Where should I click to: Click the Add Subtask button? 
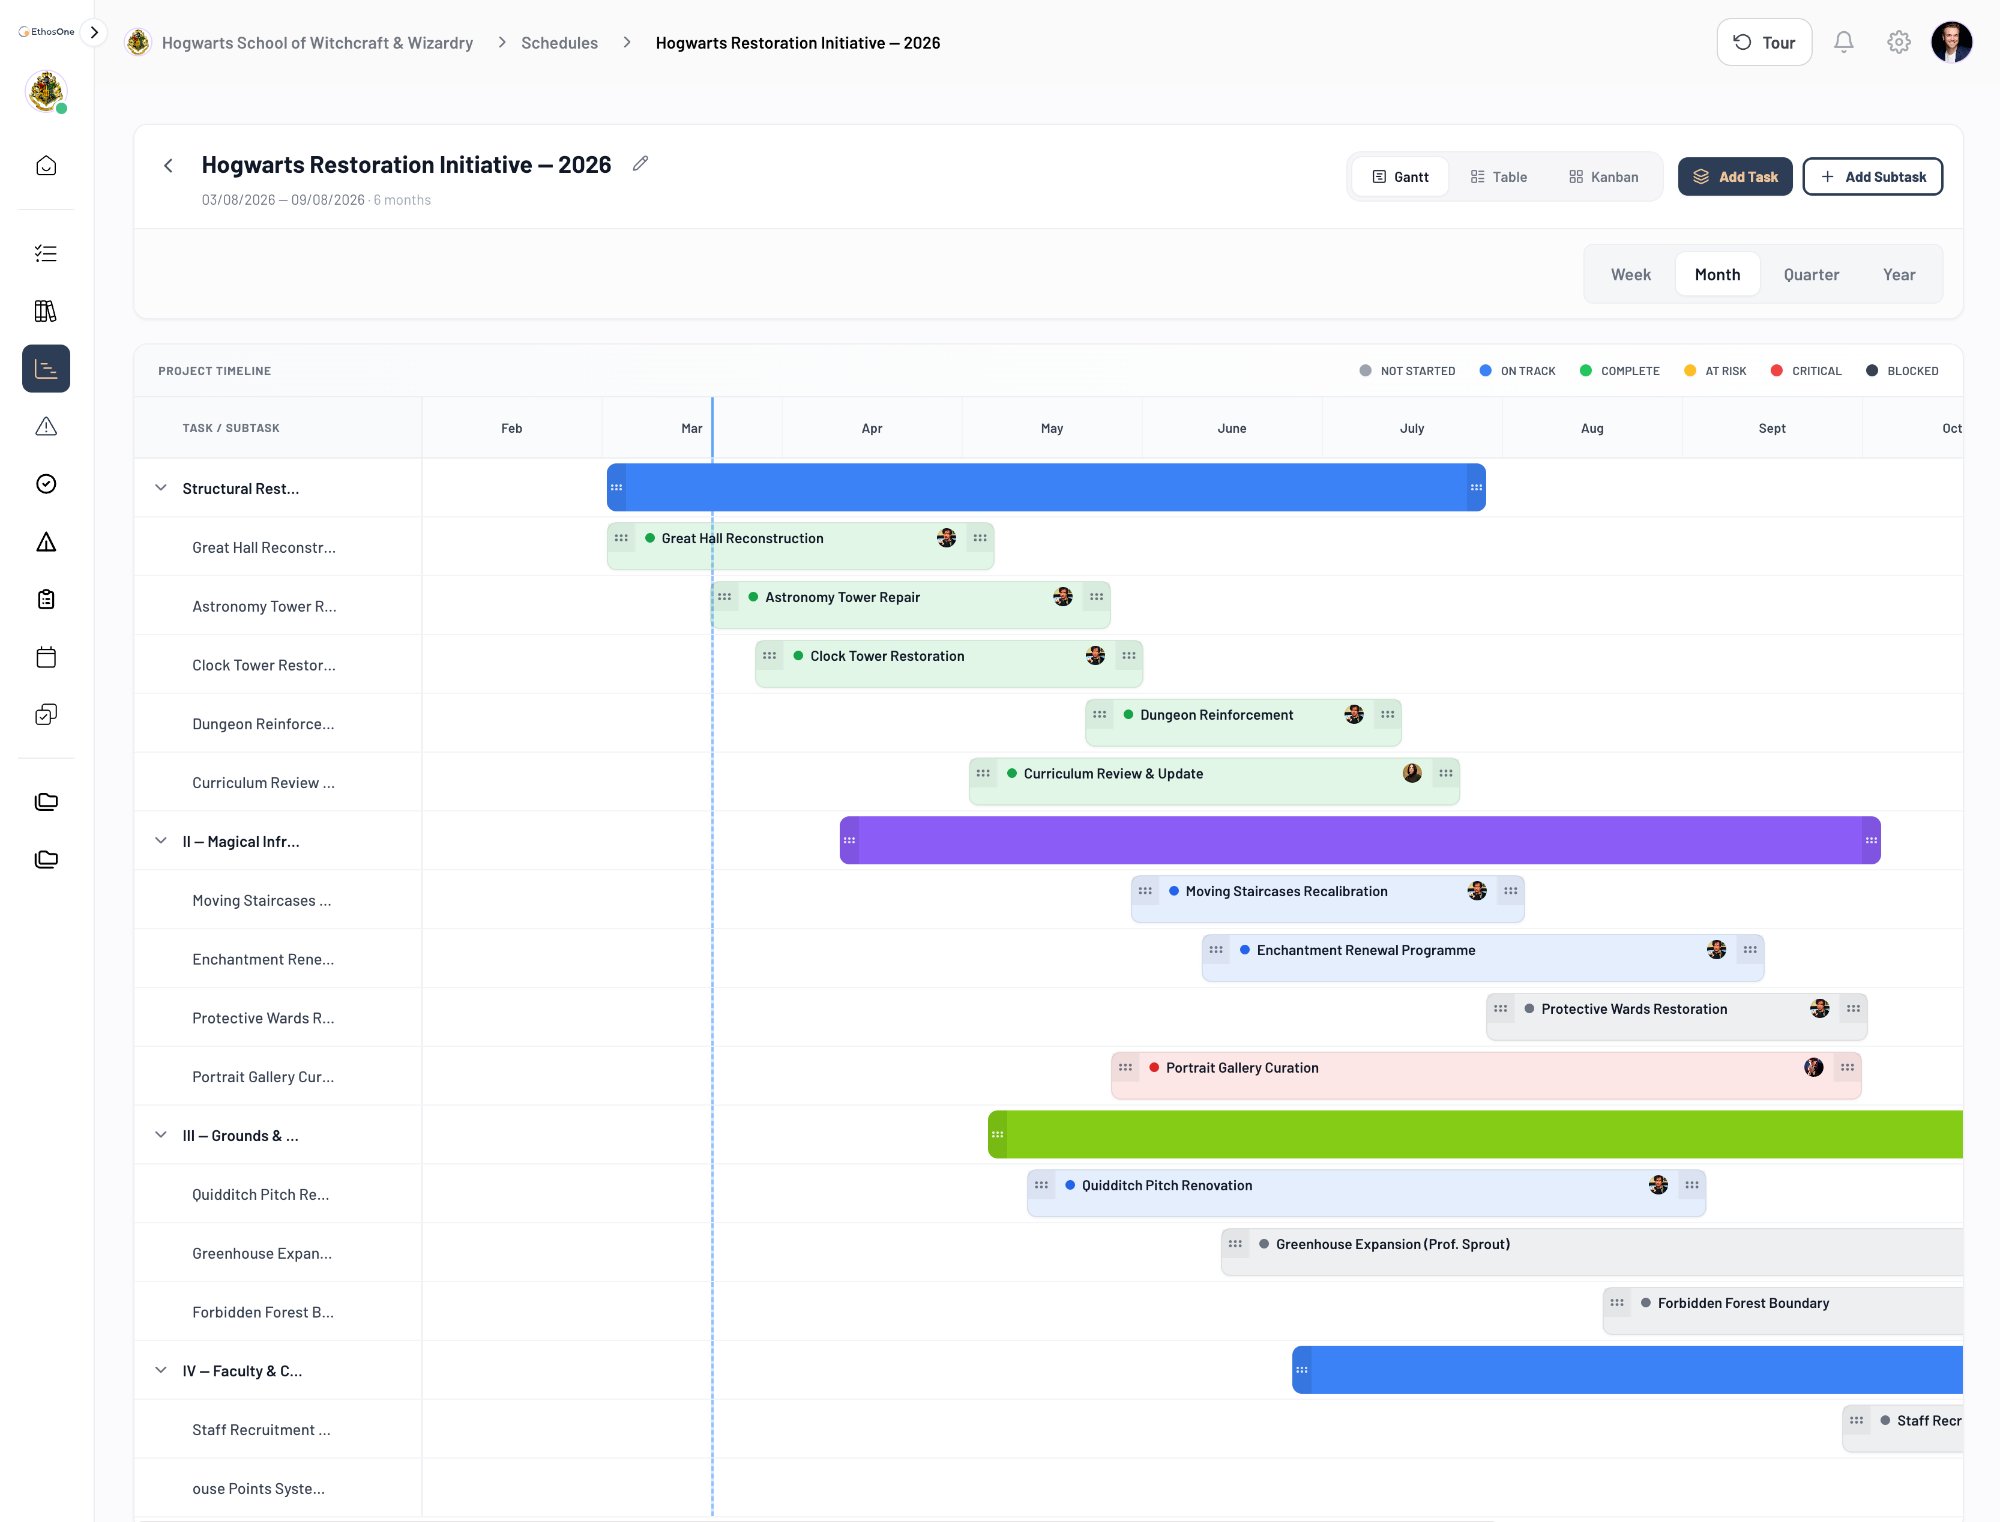point(1872,177)
